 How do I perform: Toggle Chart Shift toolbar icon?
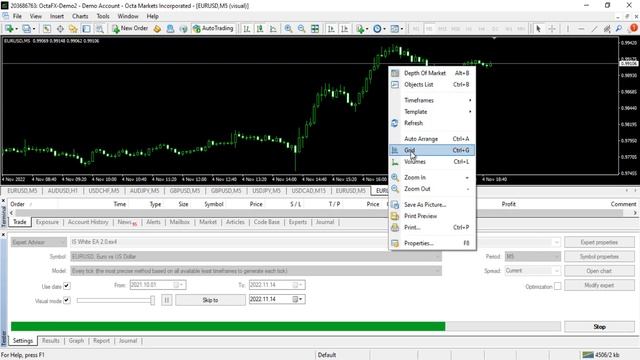tap(344, 29)
